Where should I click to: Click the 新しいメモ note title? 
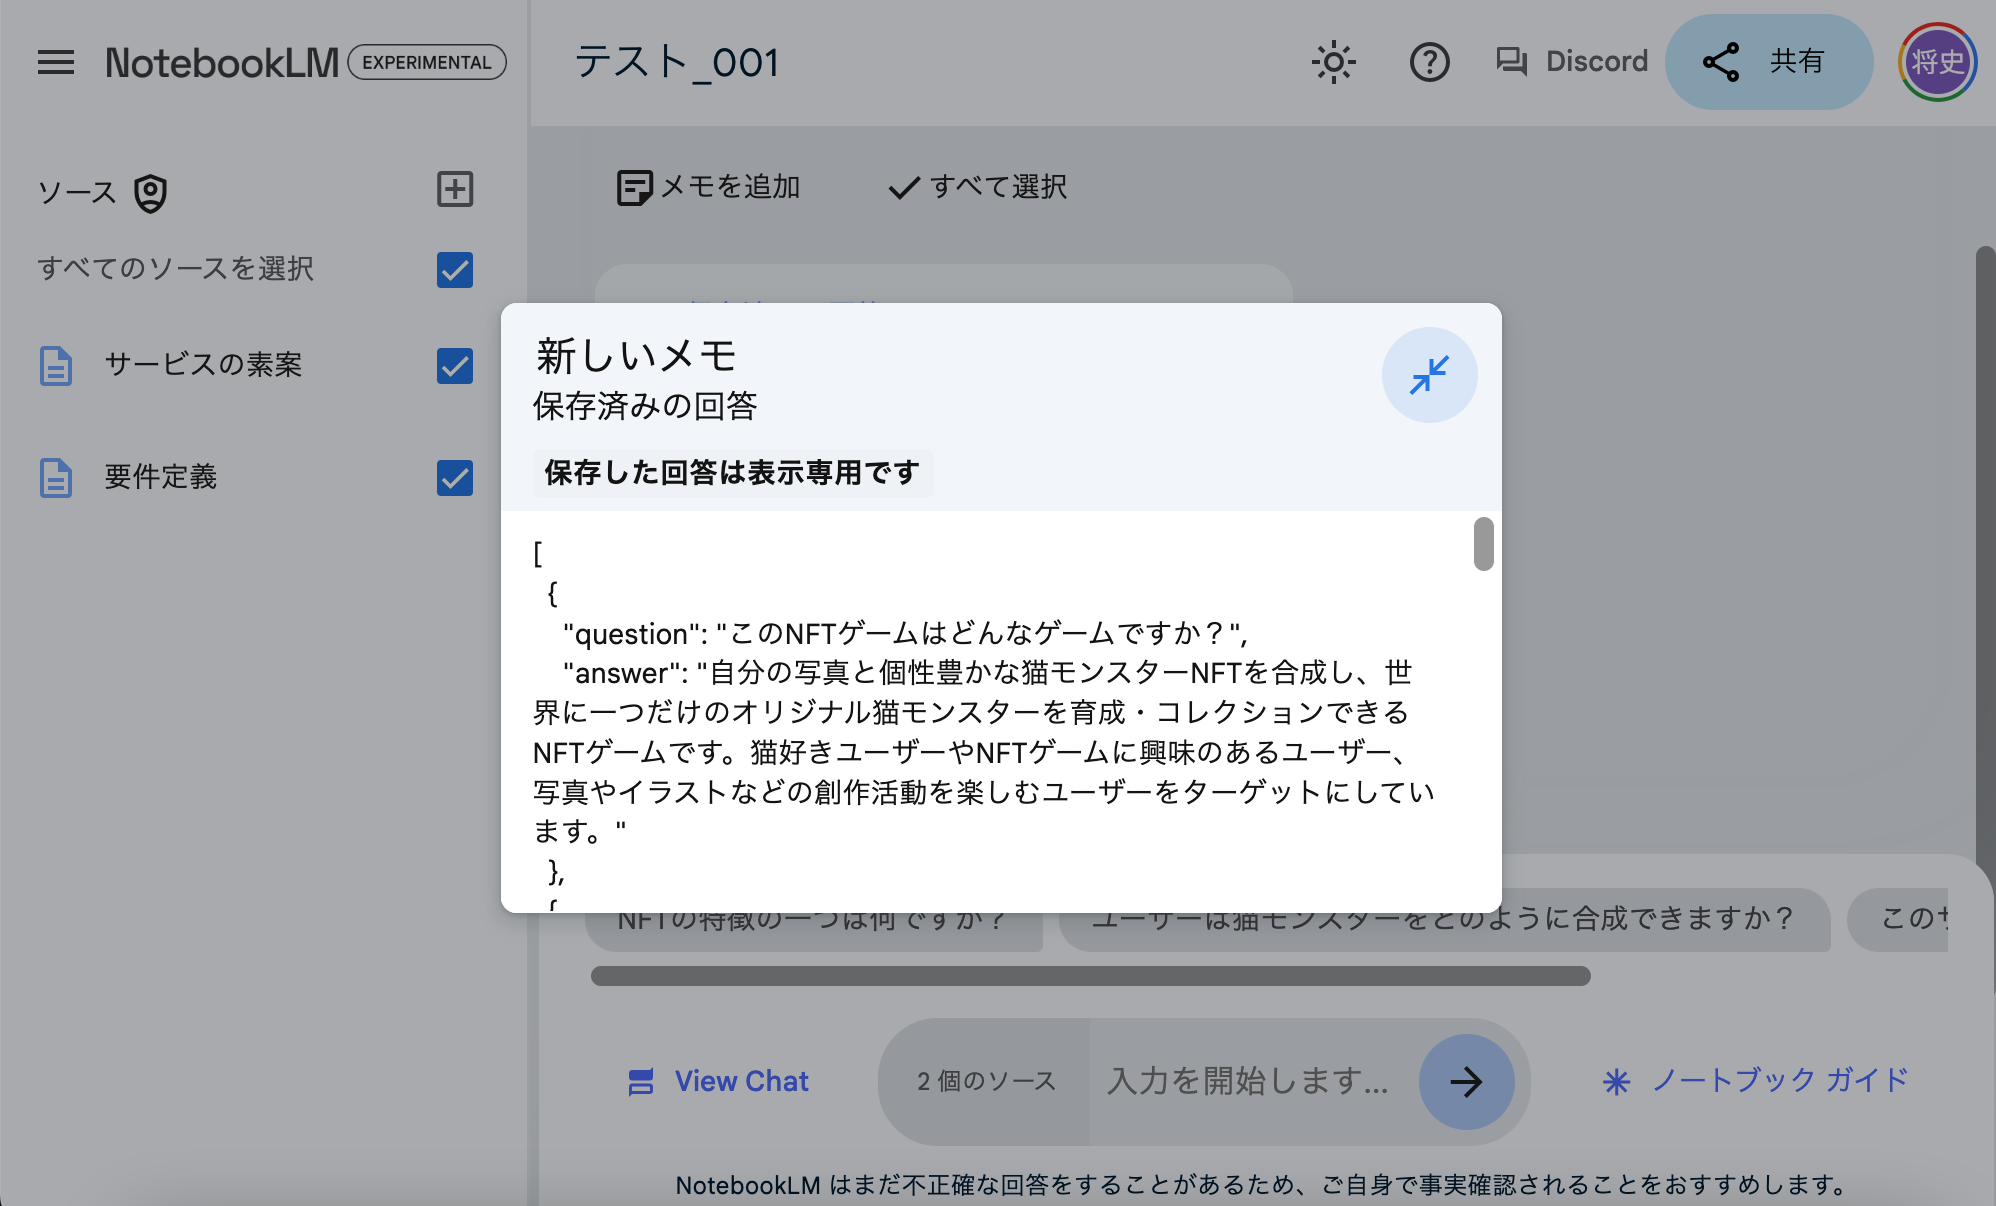[636, 356]
